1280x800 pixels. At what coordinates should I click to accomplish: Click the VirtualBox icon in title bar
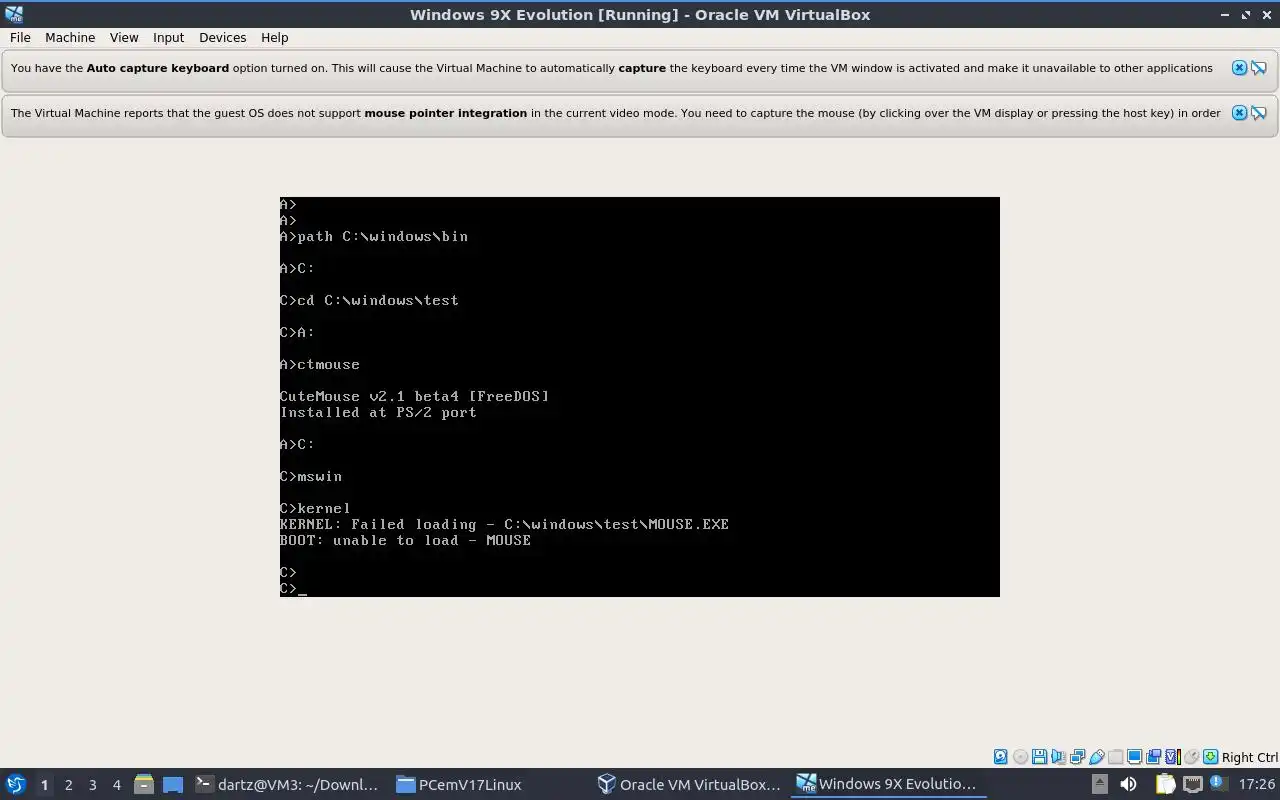coord(14,14)
